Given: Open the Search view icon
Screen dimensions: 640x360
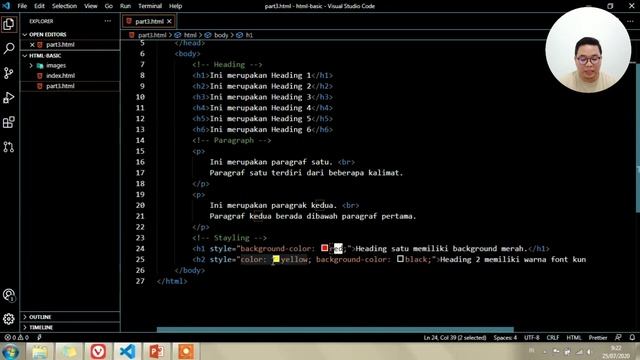Looking at the screenshot, I should point(9,49).
